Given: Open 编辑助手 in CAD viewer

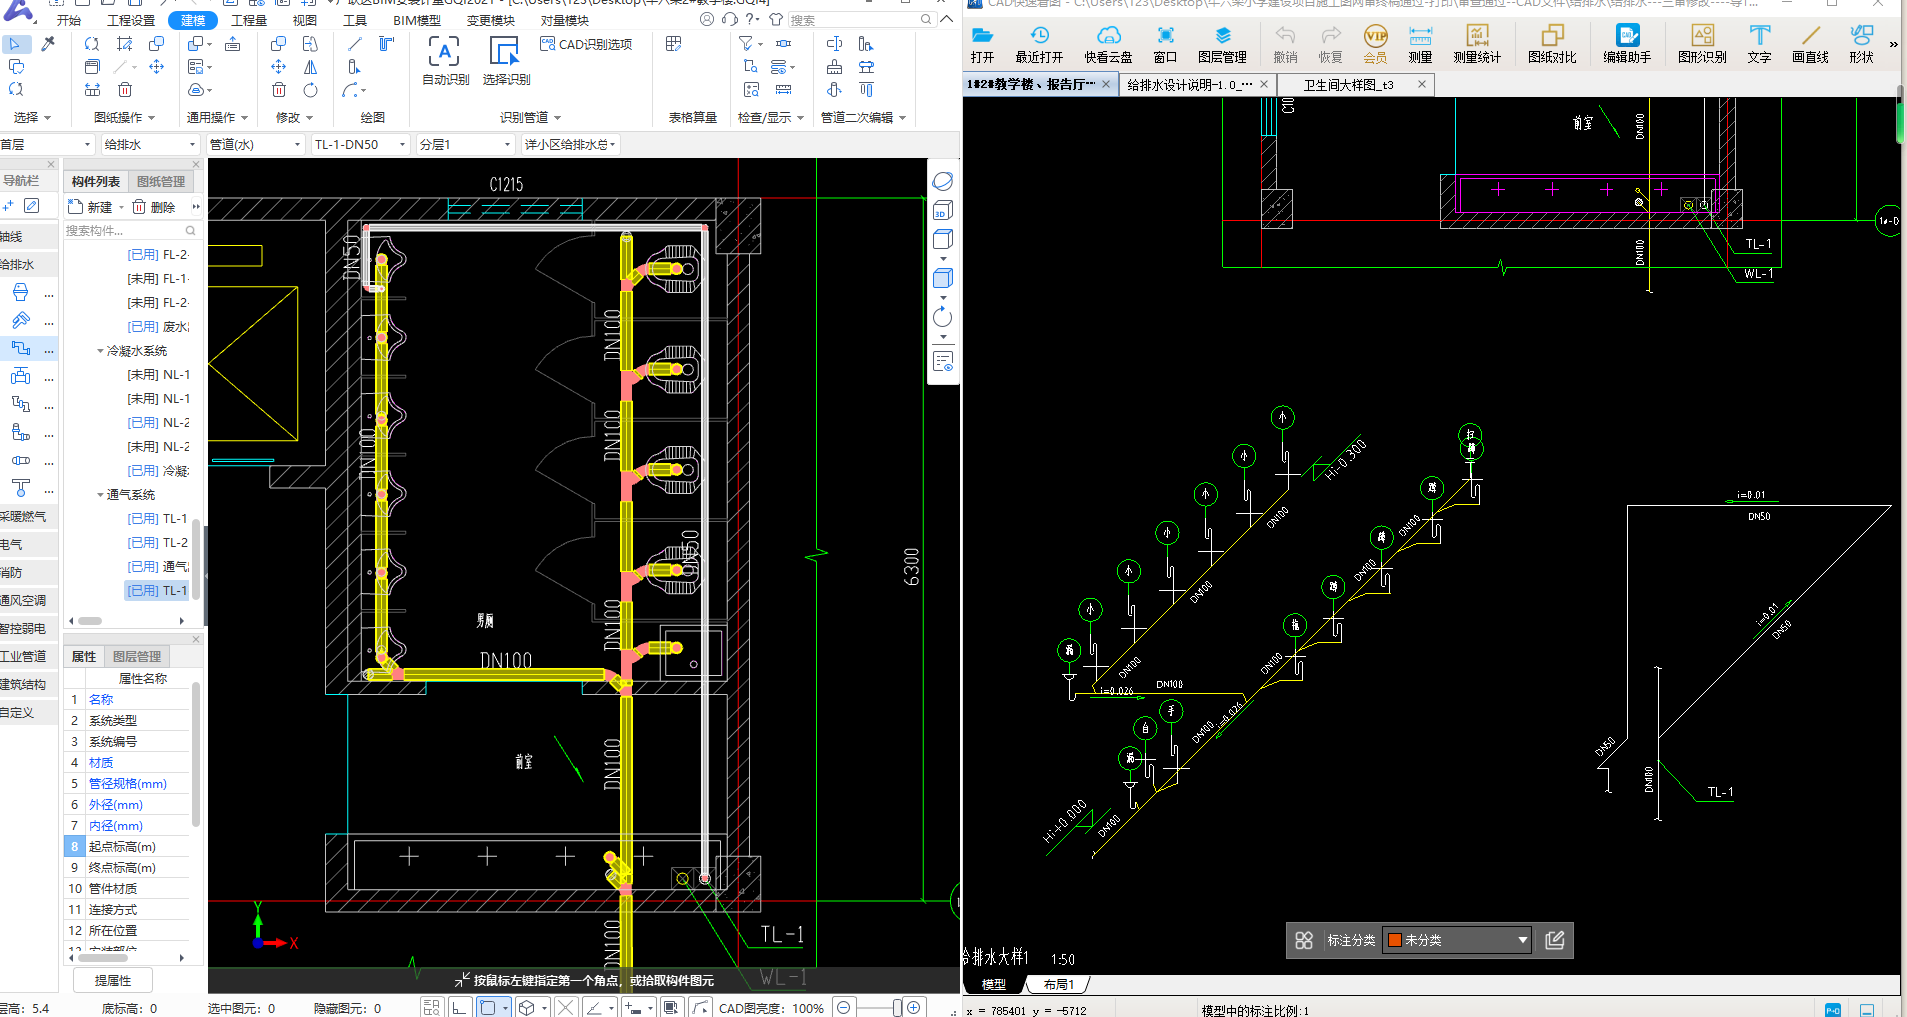Looking at the screenshot, I should pyautogui.click(x=1627, y=46).
